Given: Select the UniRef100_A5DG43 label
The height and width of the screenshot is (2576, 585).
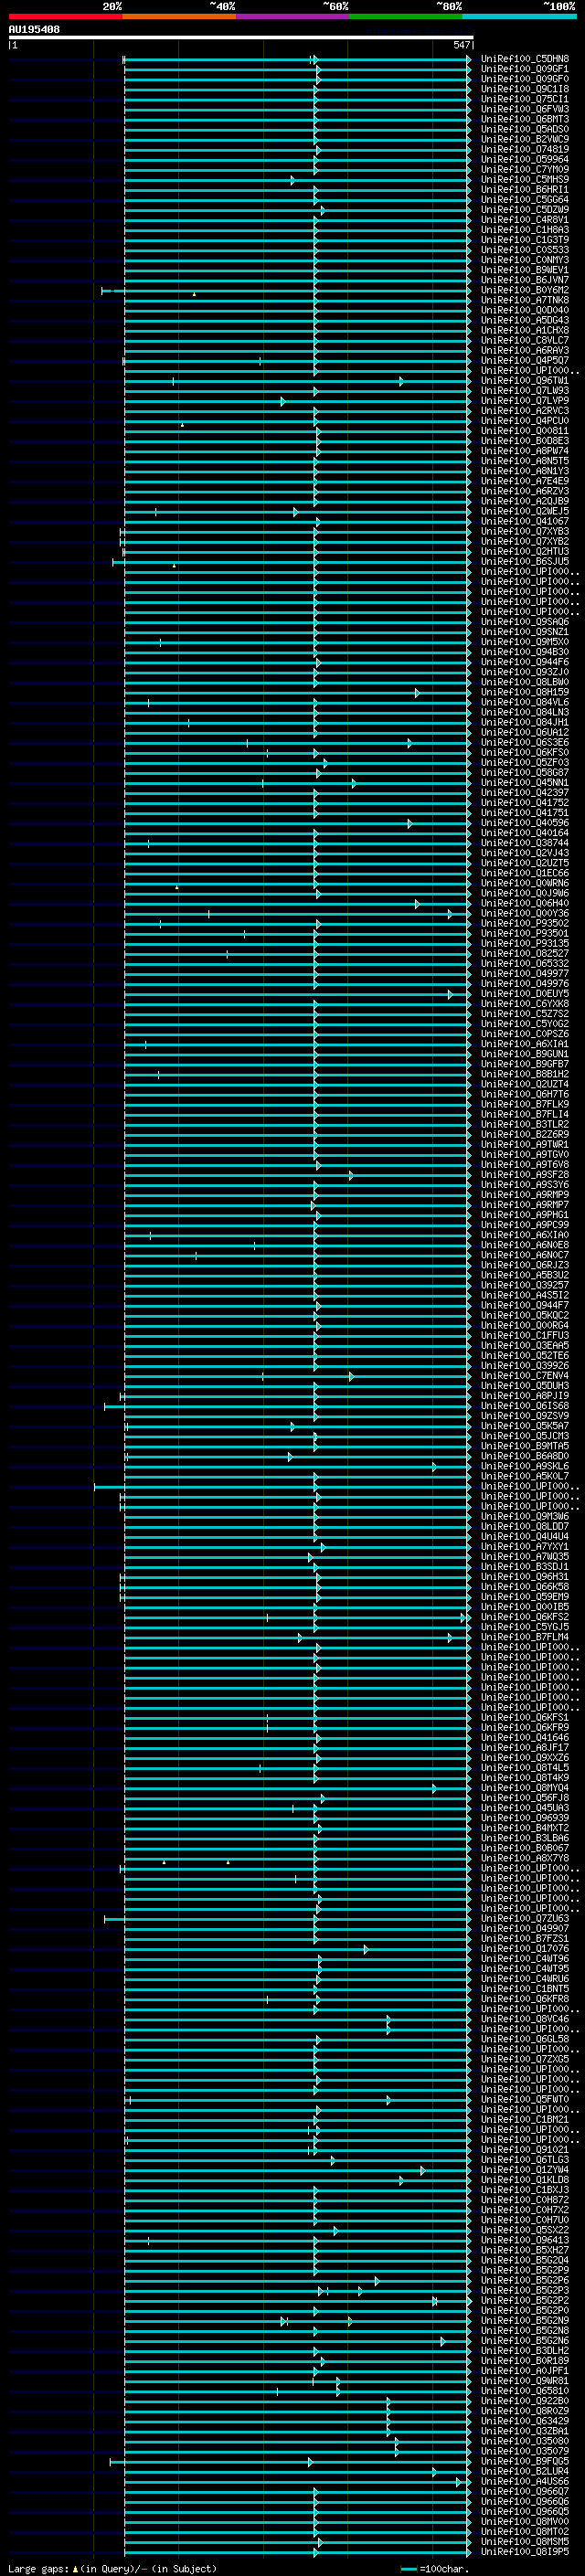Looking at the screenshot, I should coord(525,320).
